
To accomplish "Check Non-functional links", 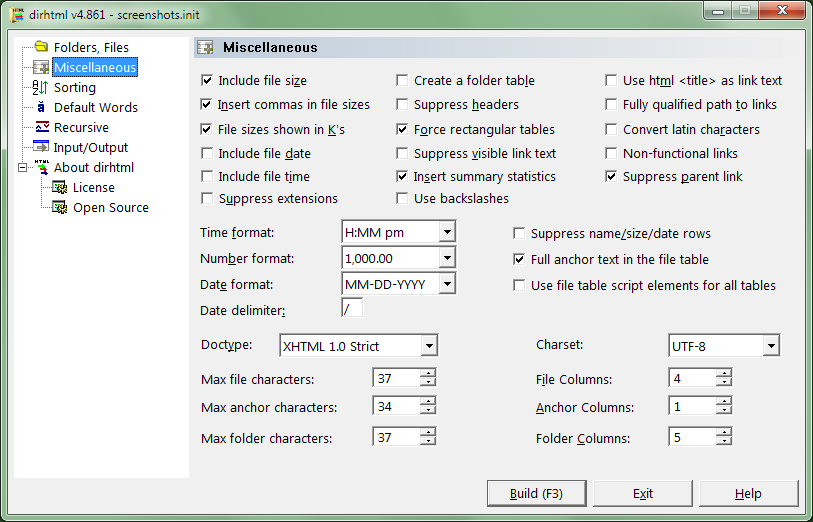I will [611, 153].
